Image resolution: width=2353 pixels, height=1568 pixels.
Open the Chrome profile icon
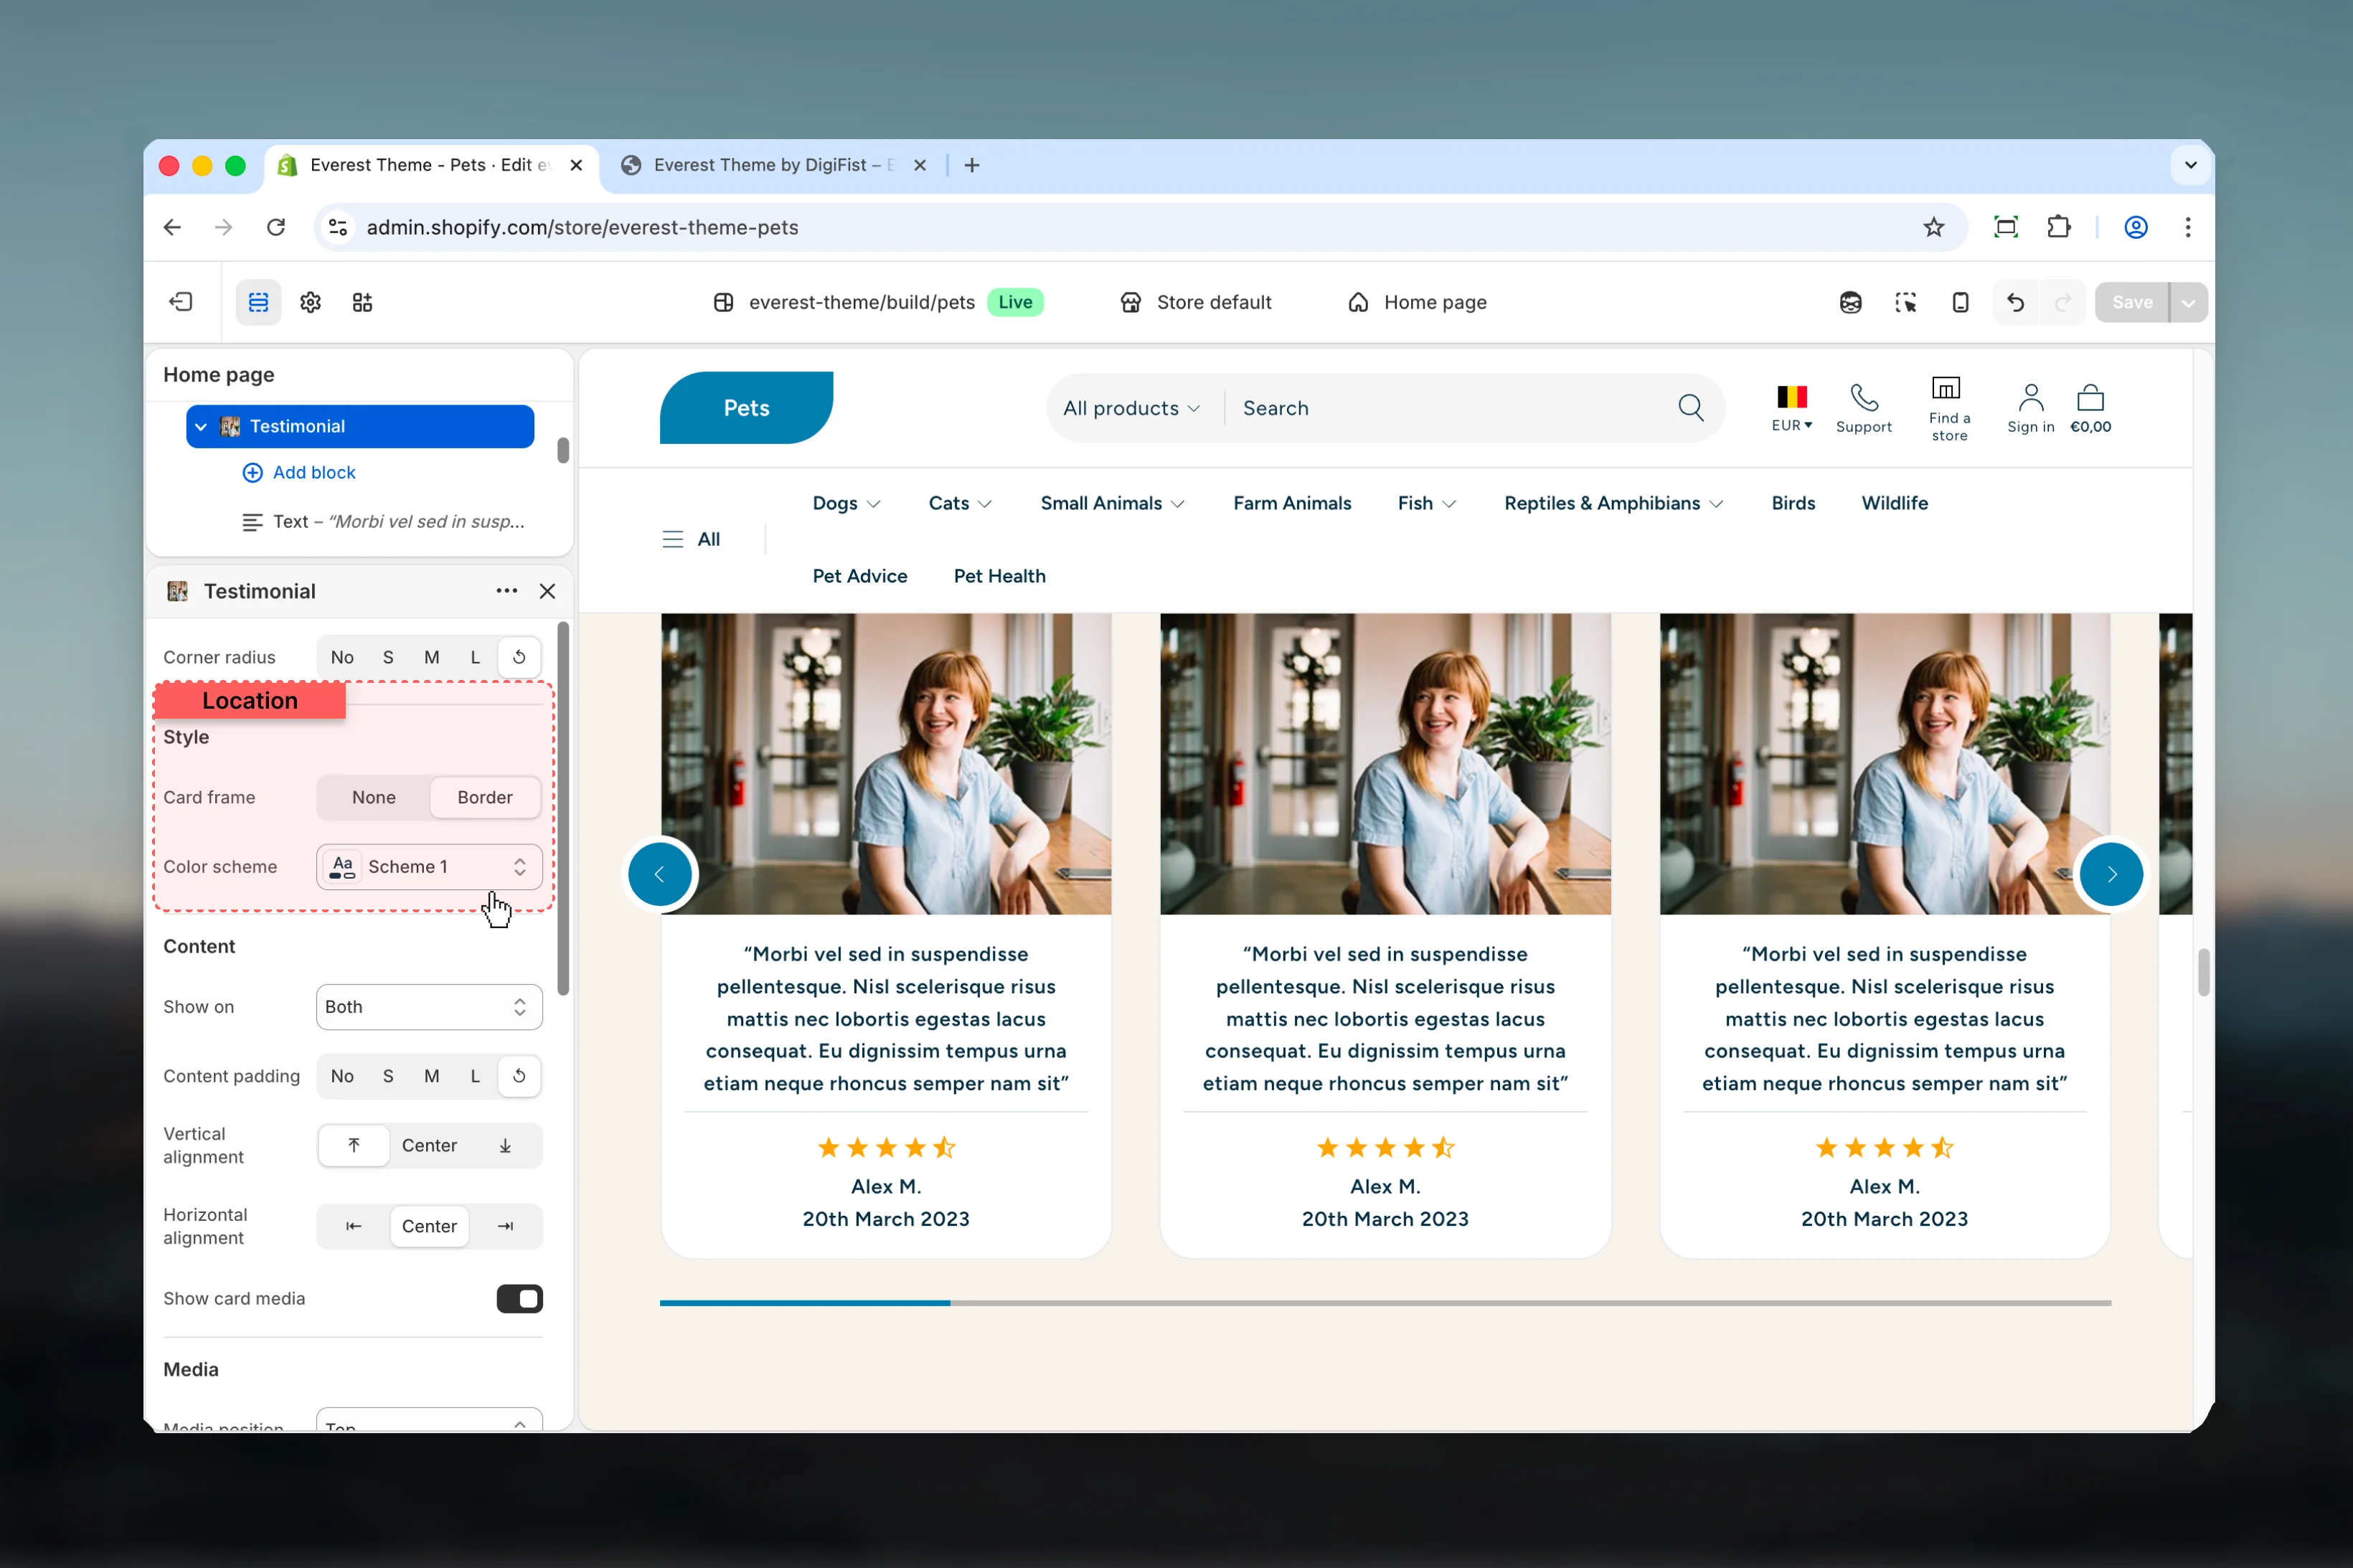2136,227
